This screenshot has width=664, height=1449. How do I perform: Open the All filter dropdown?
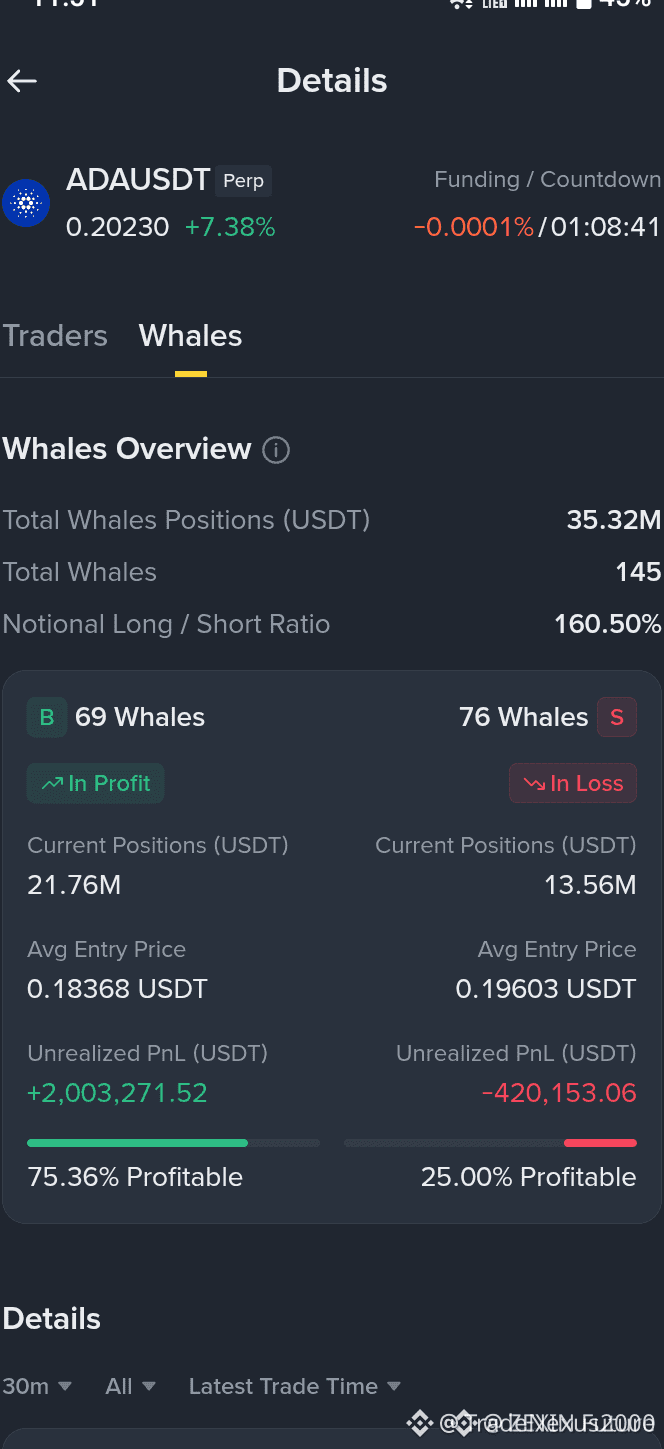[131, 1386]
